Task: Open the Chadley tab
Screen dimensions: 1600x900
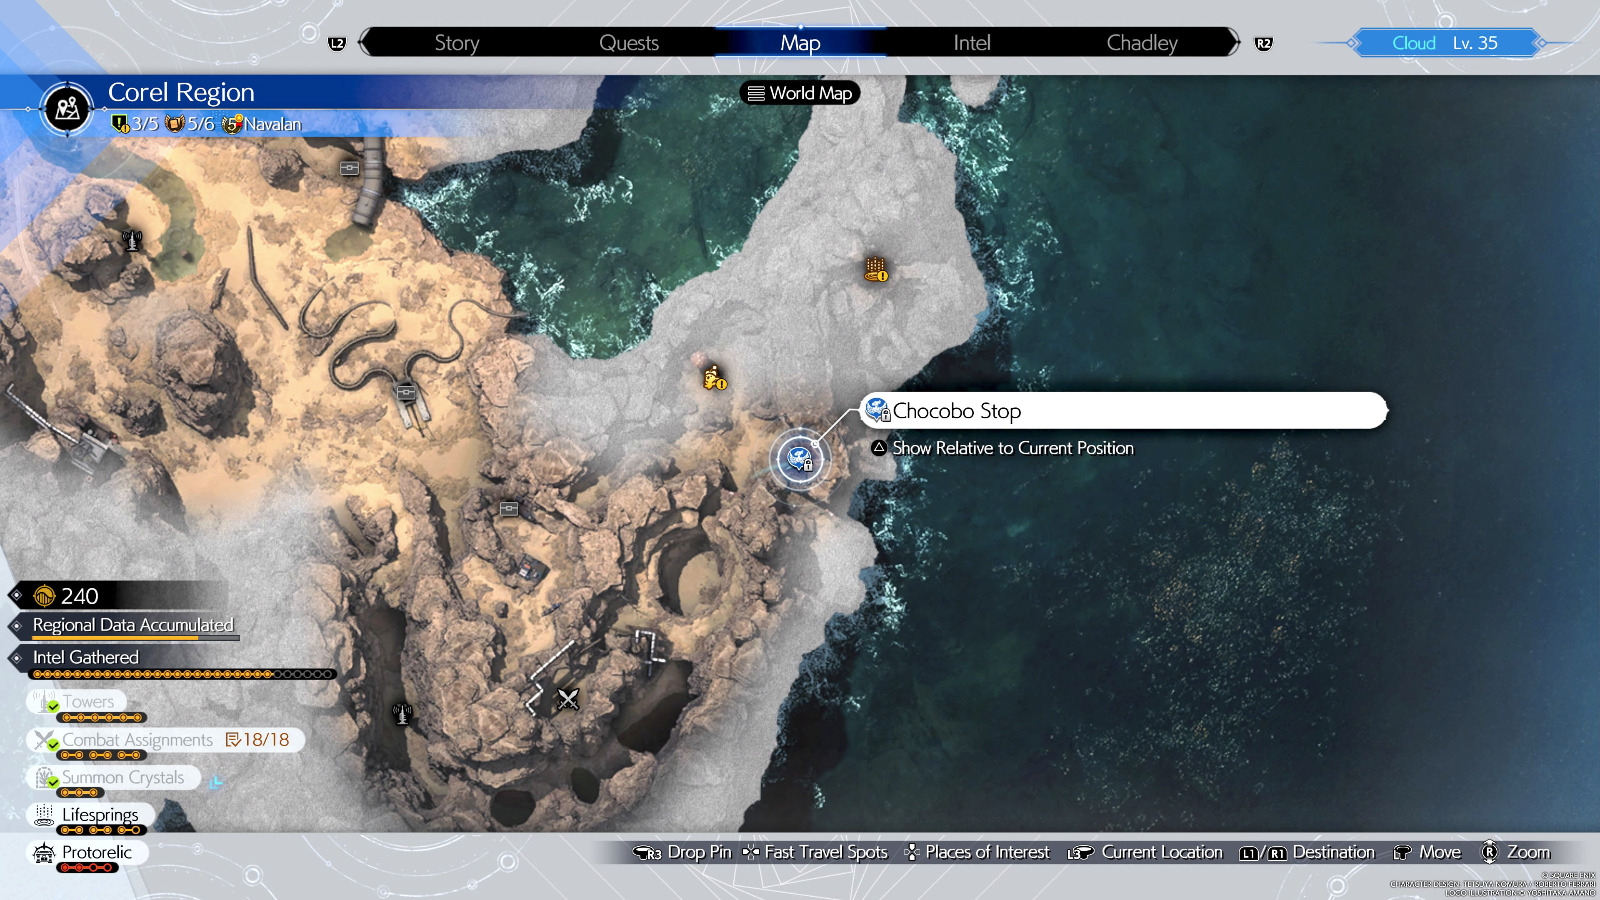Action: click(x=1141, y=43)
